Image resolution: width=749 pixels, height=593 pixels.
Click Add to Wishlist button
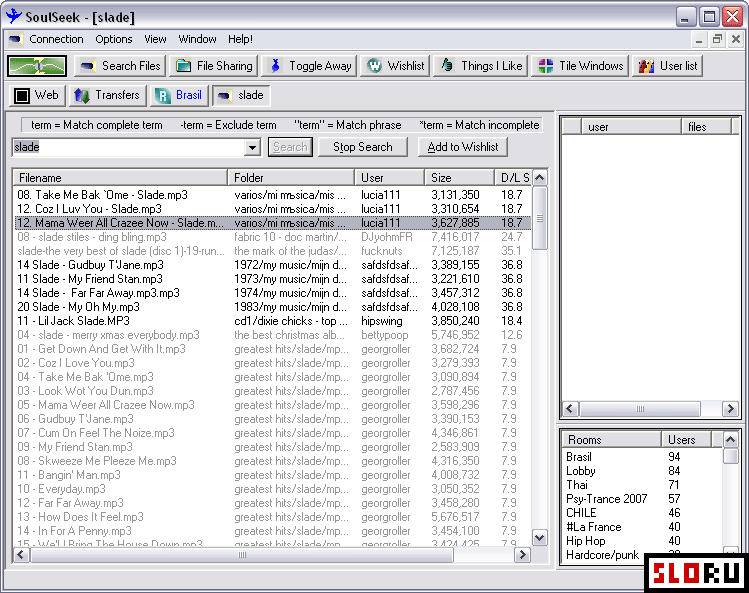462,147
